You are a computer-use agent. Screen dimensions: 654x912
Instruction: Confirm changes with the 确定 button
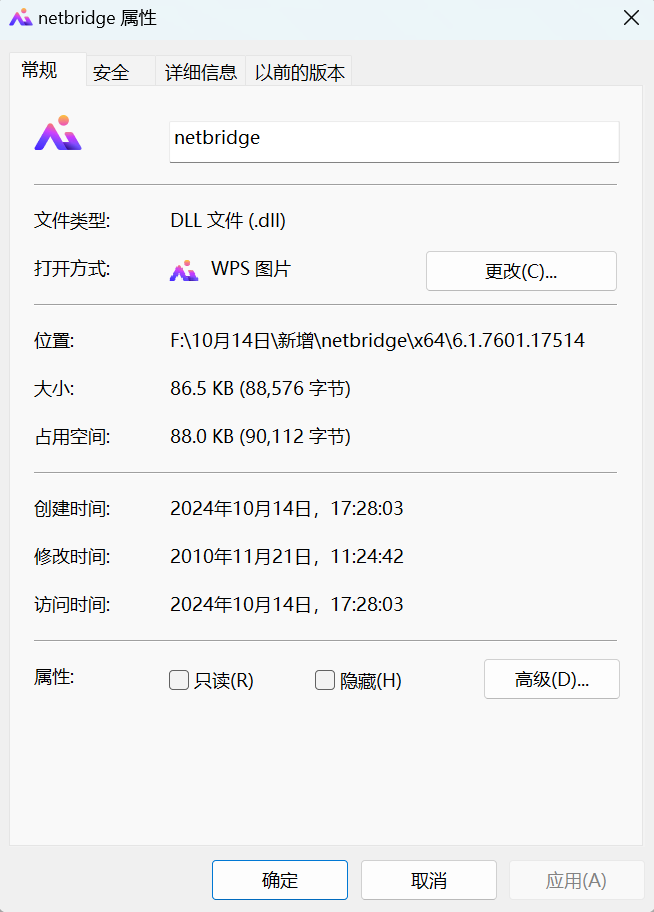[x=279, y=879]
